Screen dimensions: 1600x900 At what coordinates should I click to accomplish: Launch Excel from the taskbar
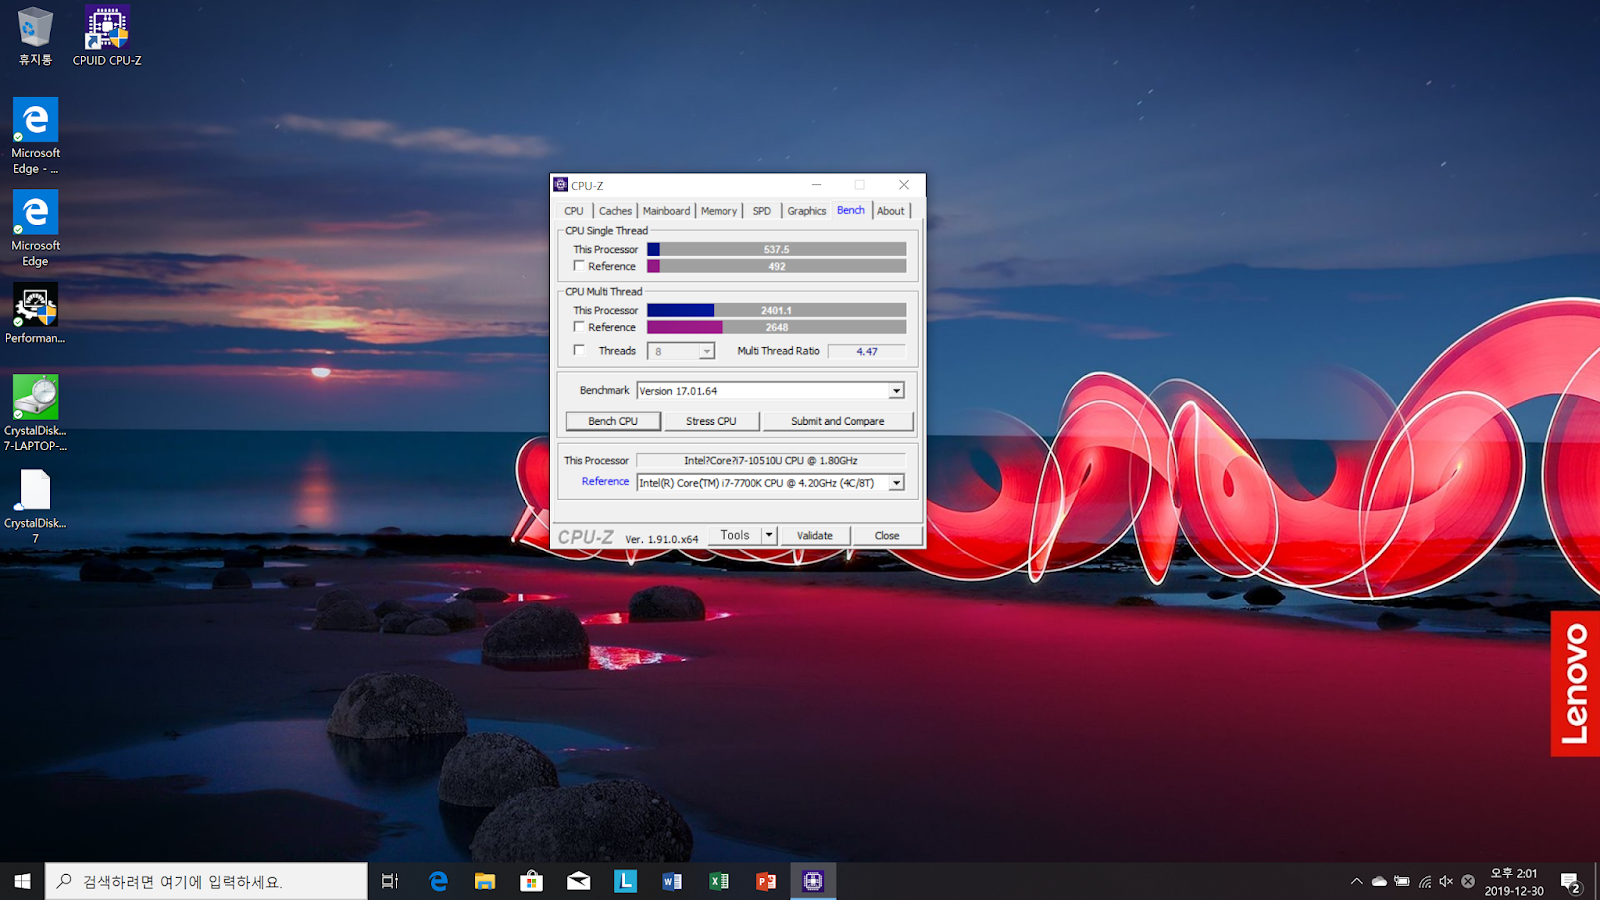coord(719,881)
